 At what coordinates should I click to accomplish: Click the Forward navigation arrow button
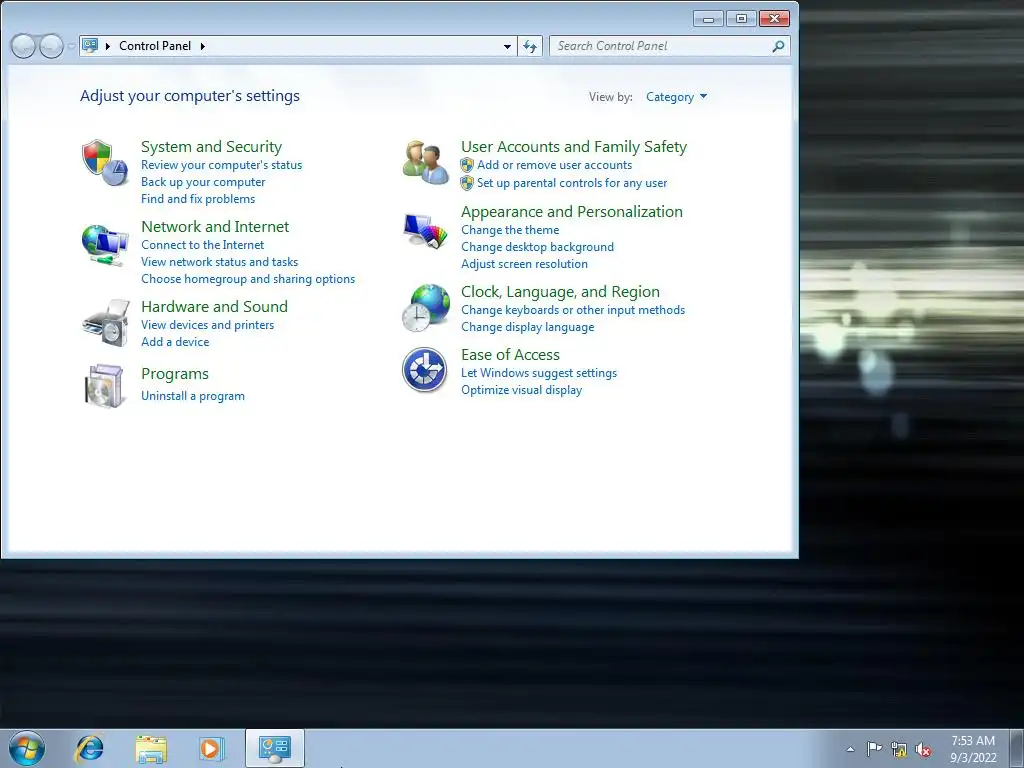51,46
